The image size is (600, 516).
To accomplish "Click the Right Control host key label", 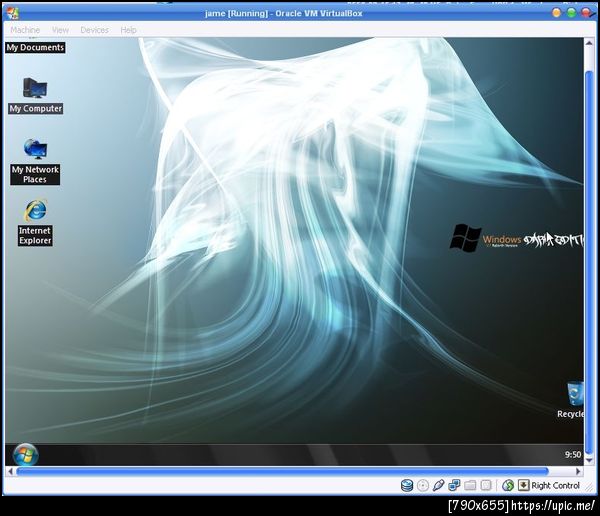I will point(555,485).
